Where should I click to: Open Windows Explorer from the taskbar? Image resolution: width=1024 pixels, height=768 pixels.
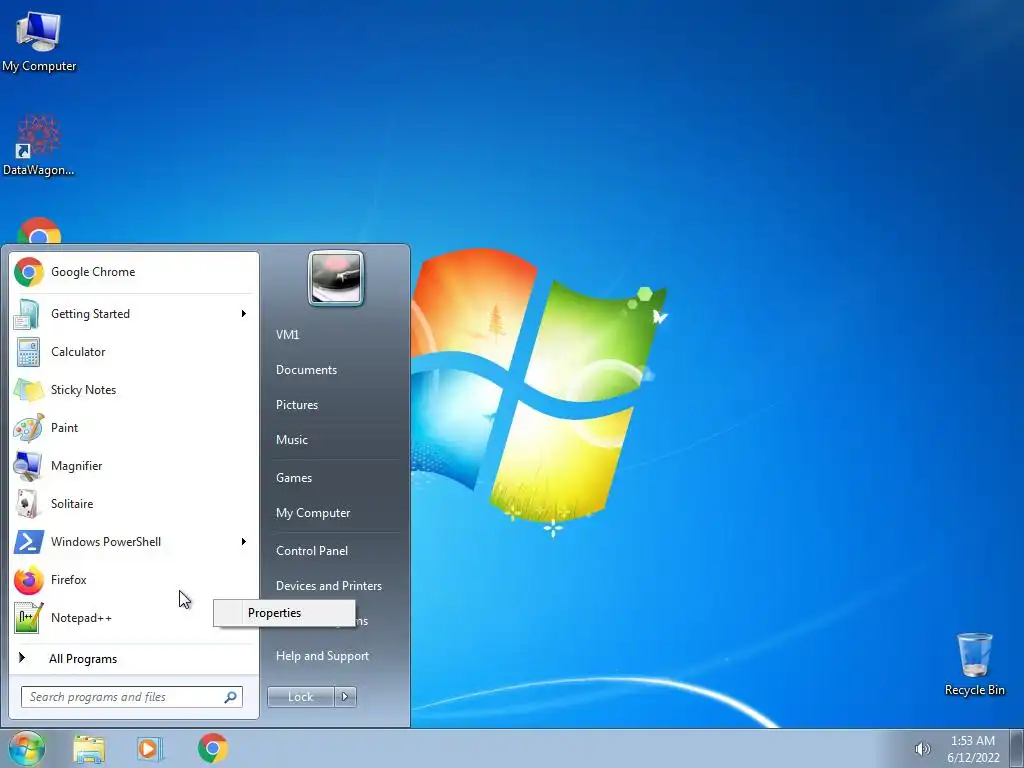coord(89,749)
